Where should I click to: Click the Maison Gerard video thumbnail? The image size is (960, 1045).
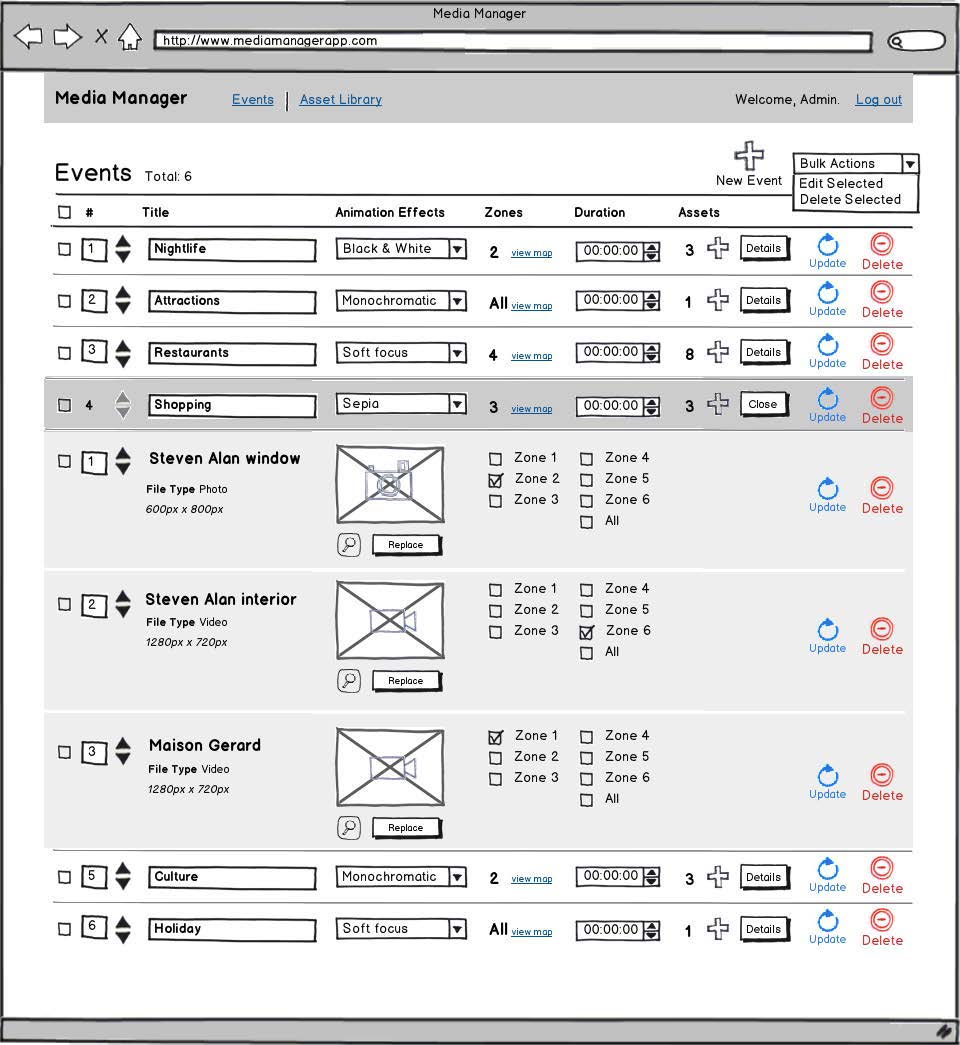390,768
